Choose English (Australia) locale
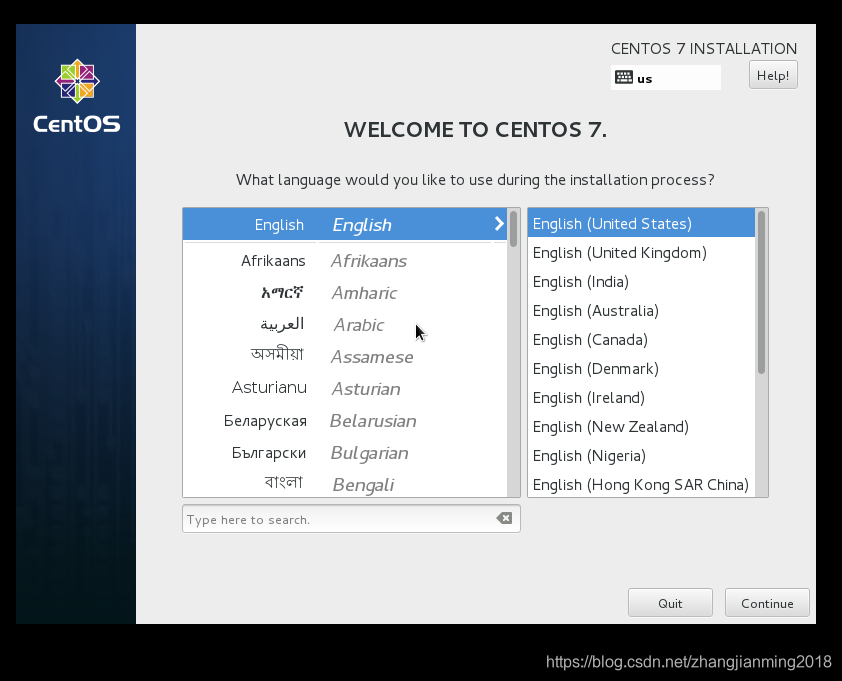Image resolution: width=842 pixels, height=681 pixels. 641,310
